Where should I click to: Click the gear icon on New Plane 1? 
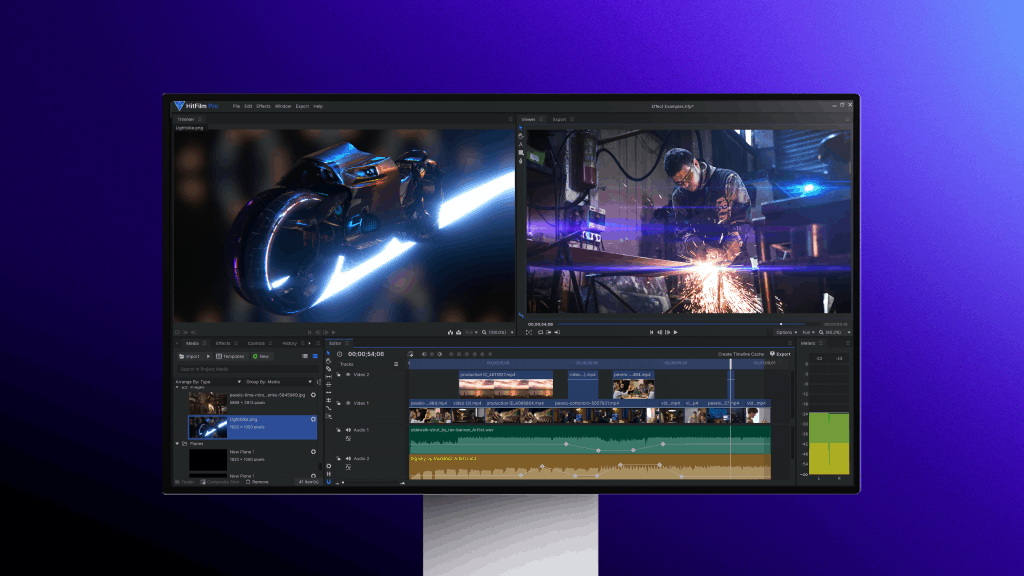[313, 452]
